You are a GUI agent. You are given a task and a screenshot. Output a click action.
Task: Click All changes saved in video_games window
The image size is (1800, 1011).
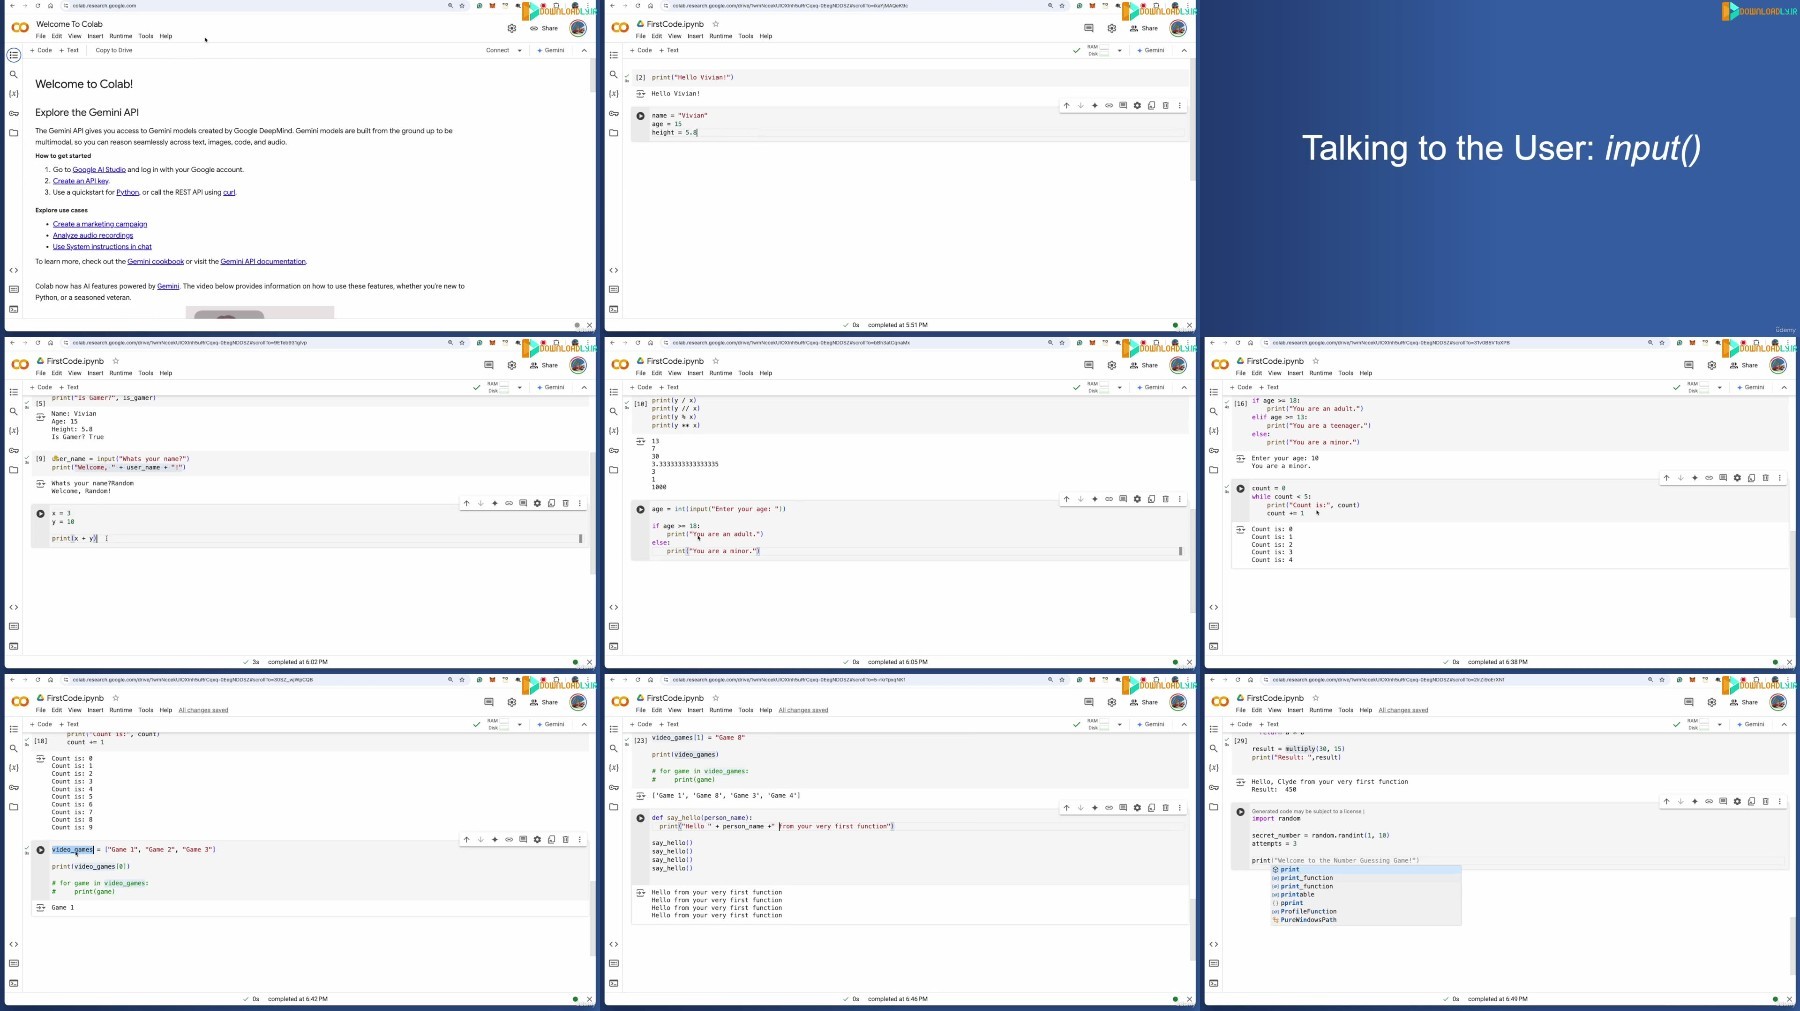[203, 710]
